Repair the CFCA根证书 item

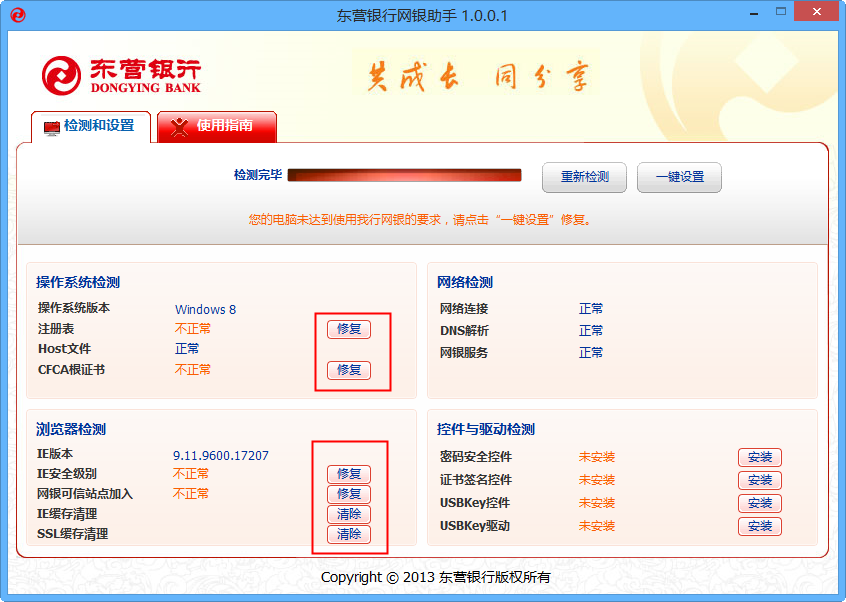(x=349, y=370)
